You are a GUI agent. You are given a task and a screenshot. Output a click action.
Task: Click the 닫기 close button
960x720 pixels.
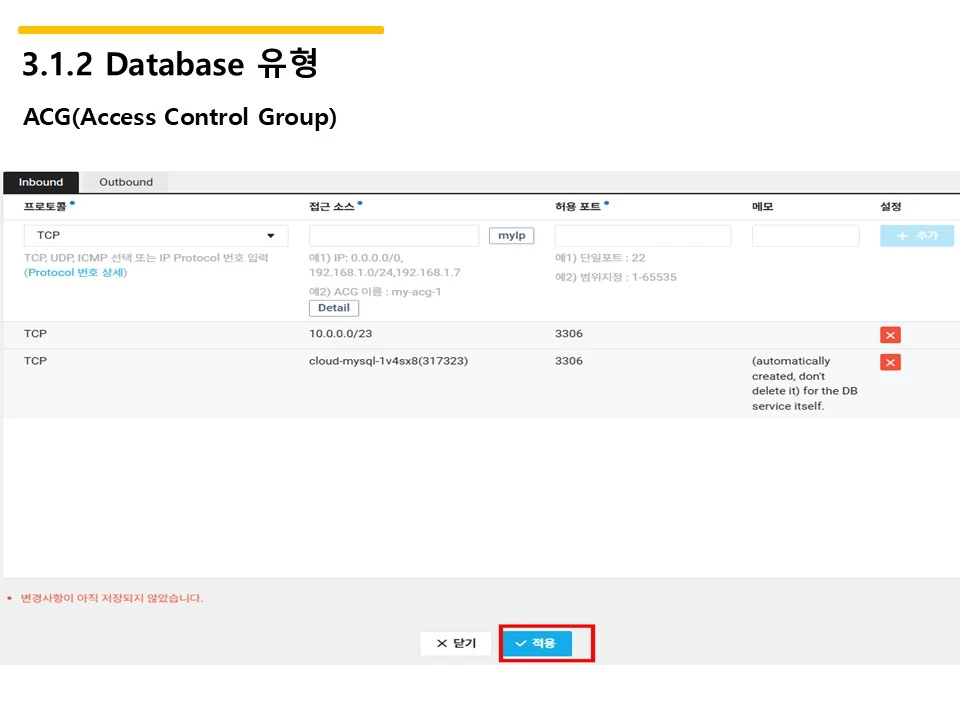pos(456,643)
